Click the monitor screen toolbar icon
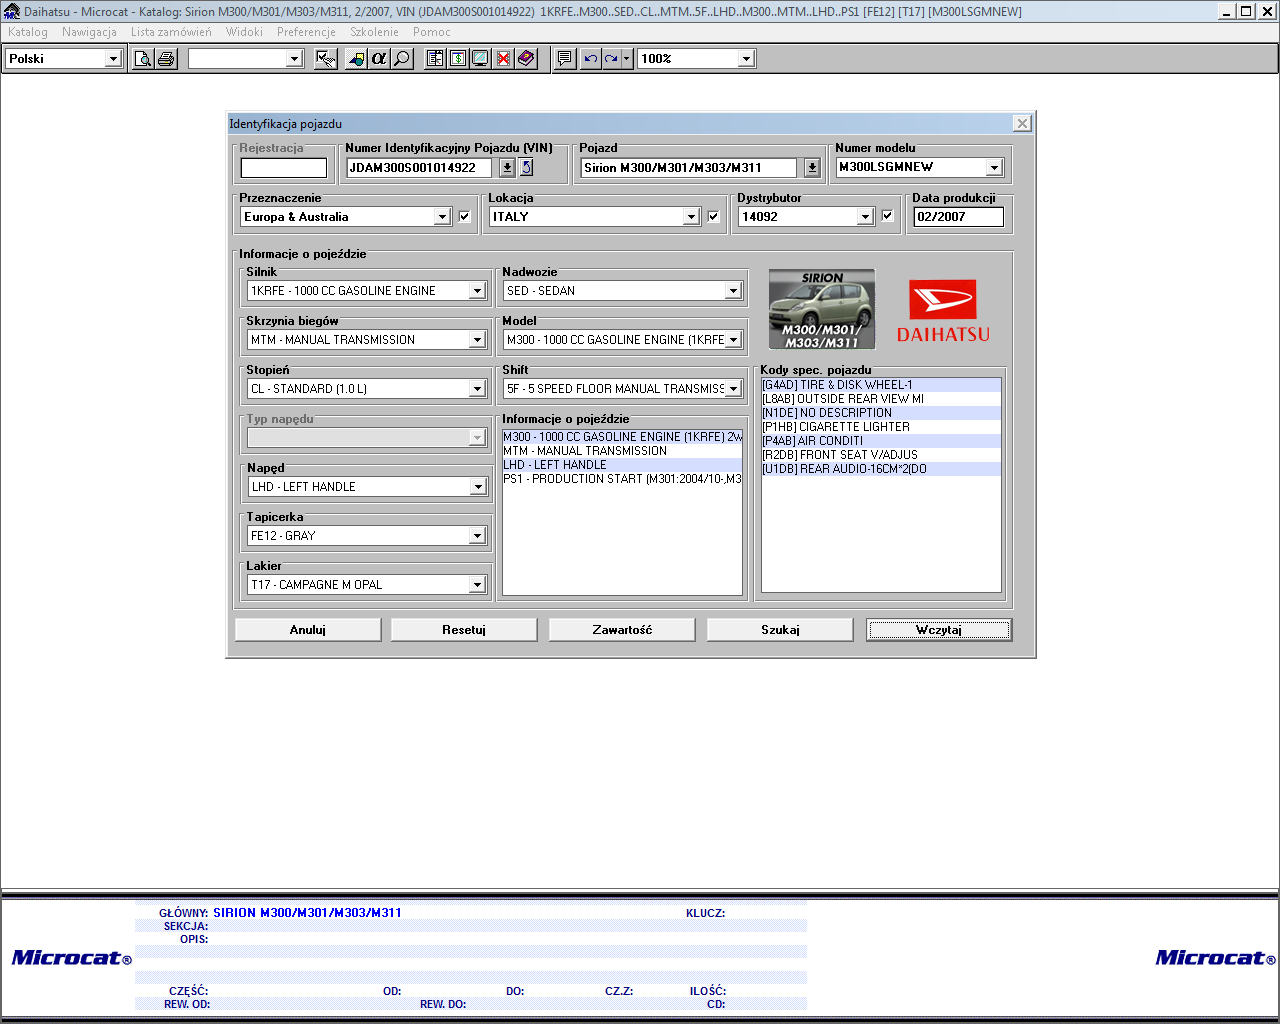1280x1024 pixels. point(481,59)
